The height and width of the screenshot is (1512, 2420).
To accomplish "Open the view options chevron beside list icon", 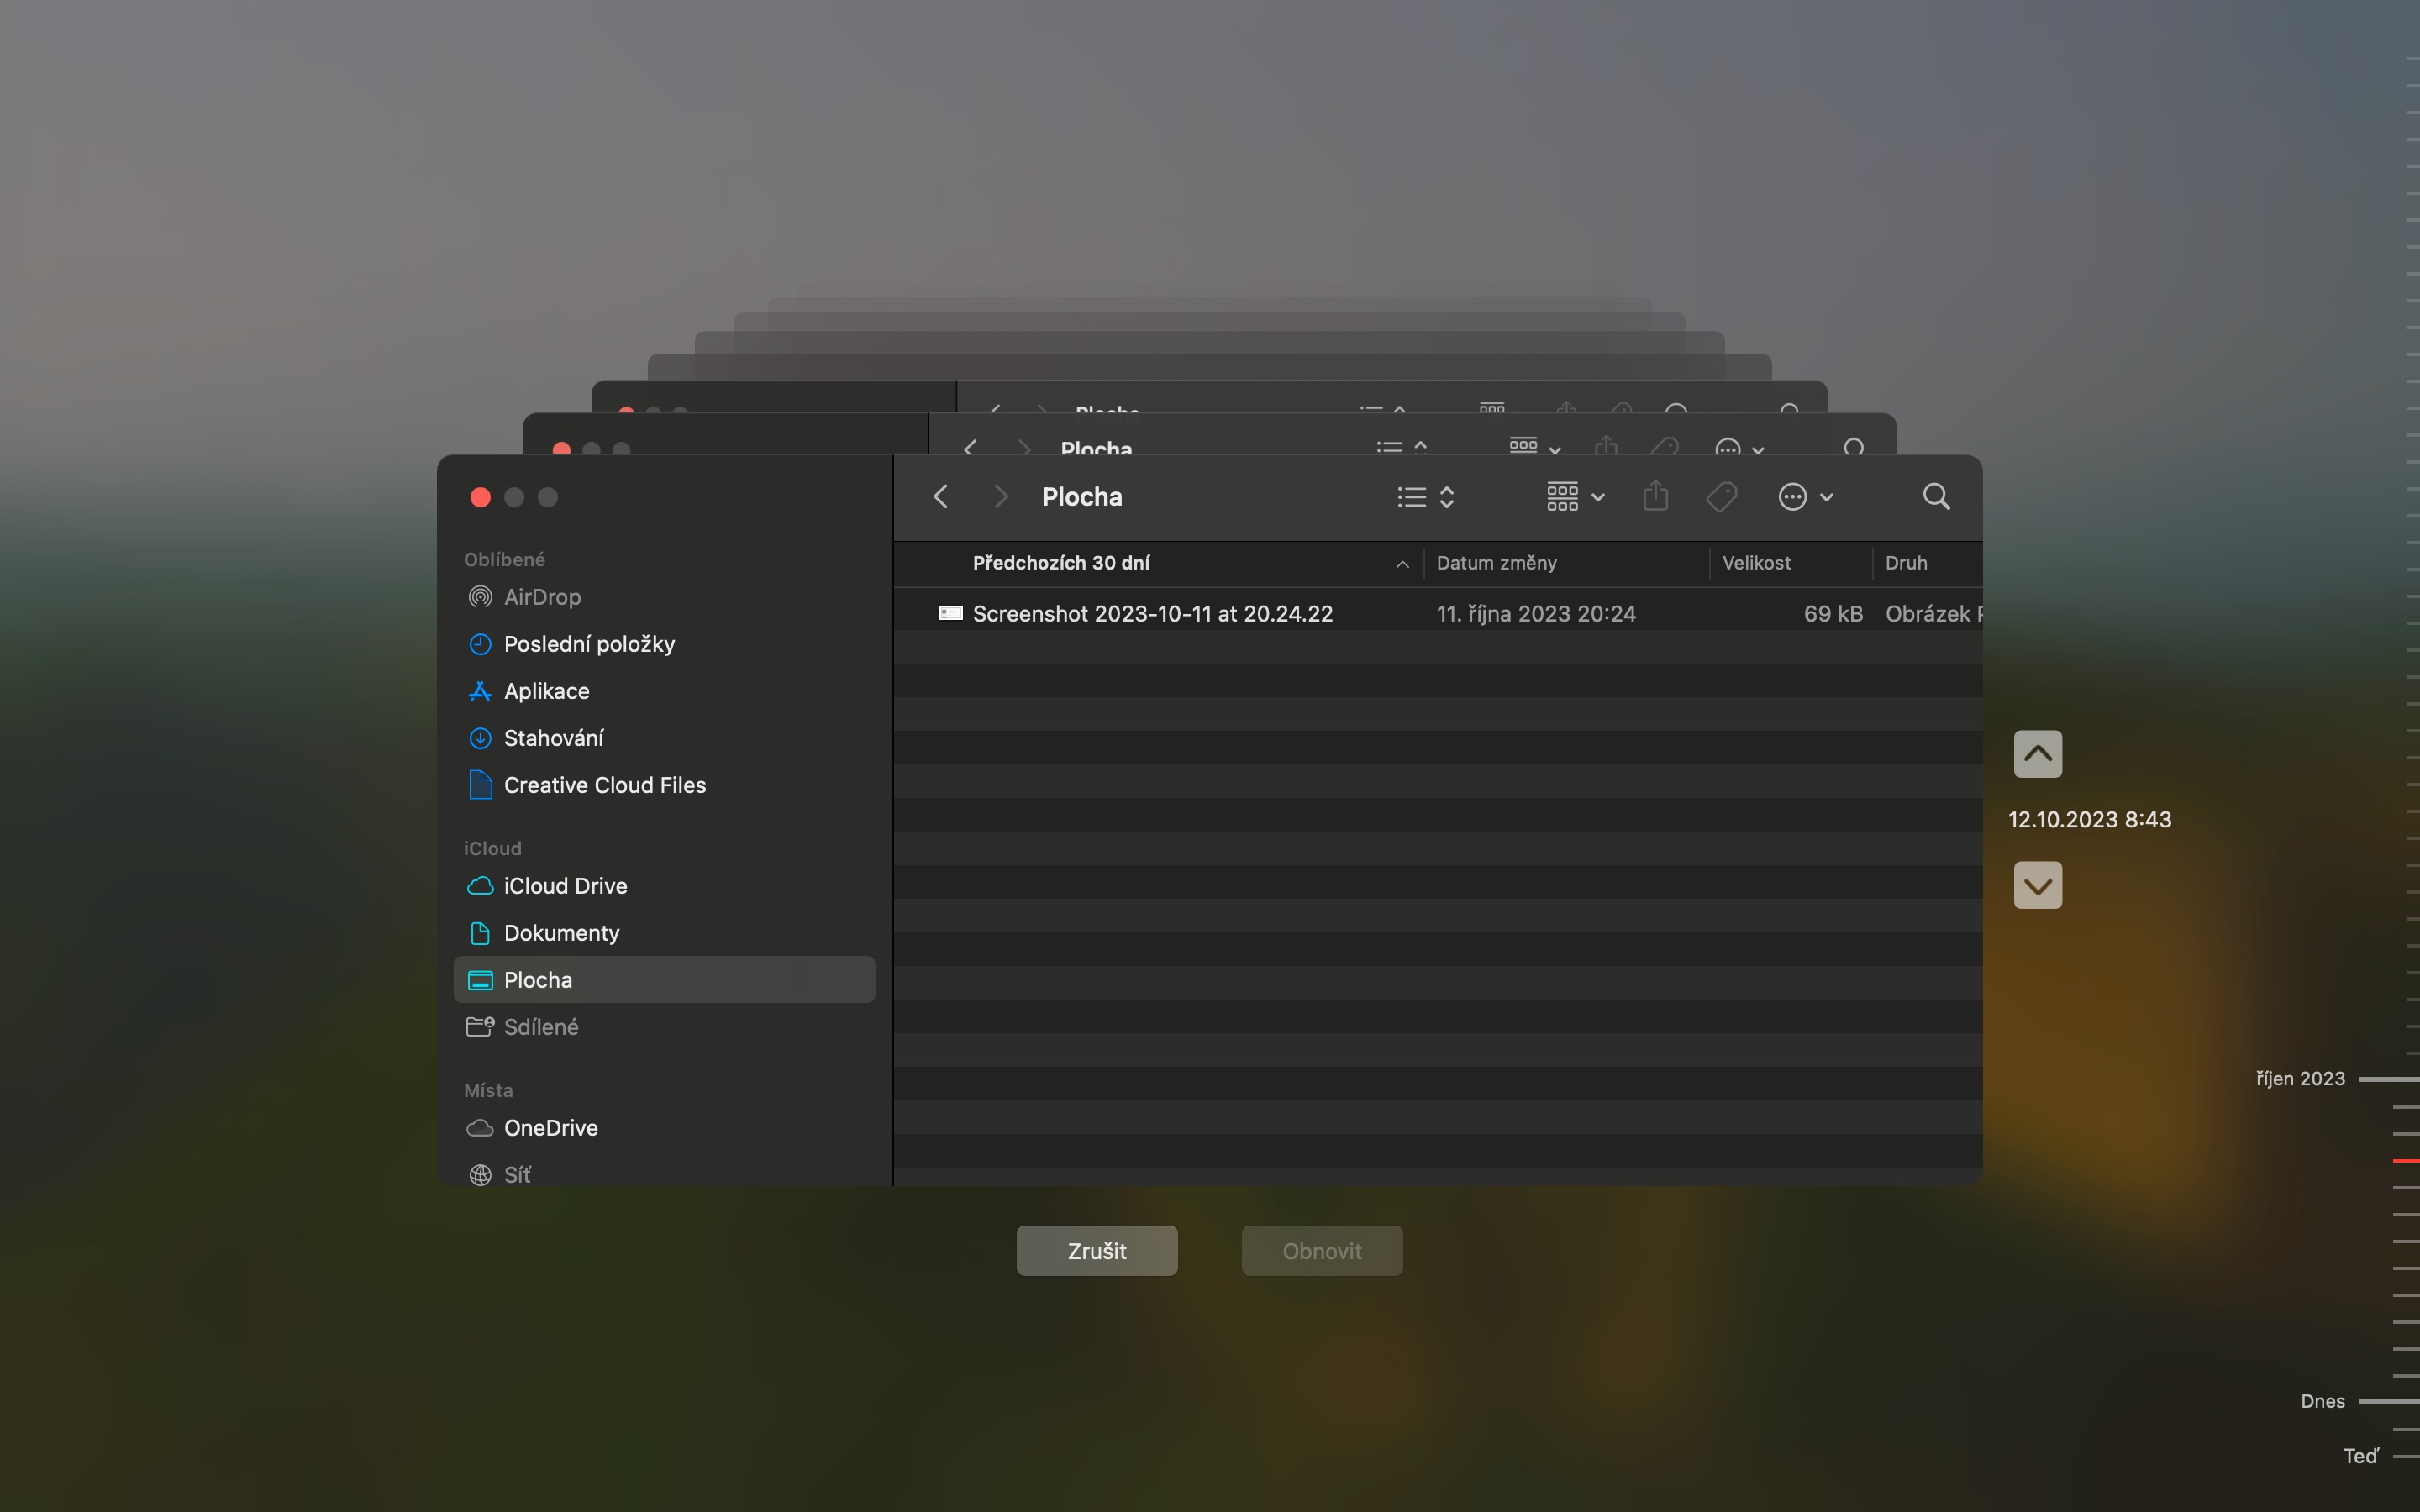I will (1447, 496).
